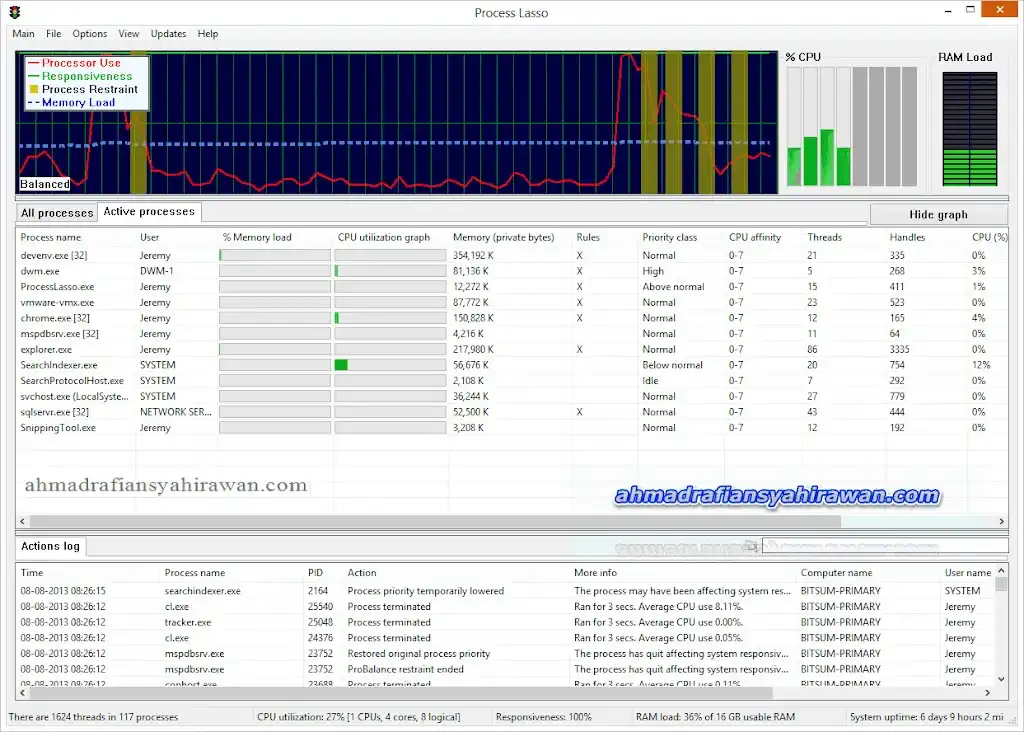Switch to the All processes tab
This screenshot has width=1024, height=732.
[57, 213]
